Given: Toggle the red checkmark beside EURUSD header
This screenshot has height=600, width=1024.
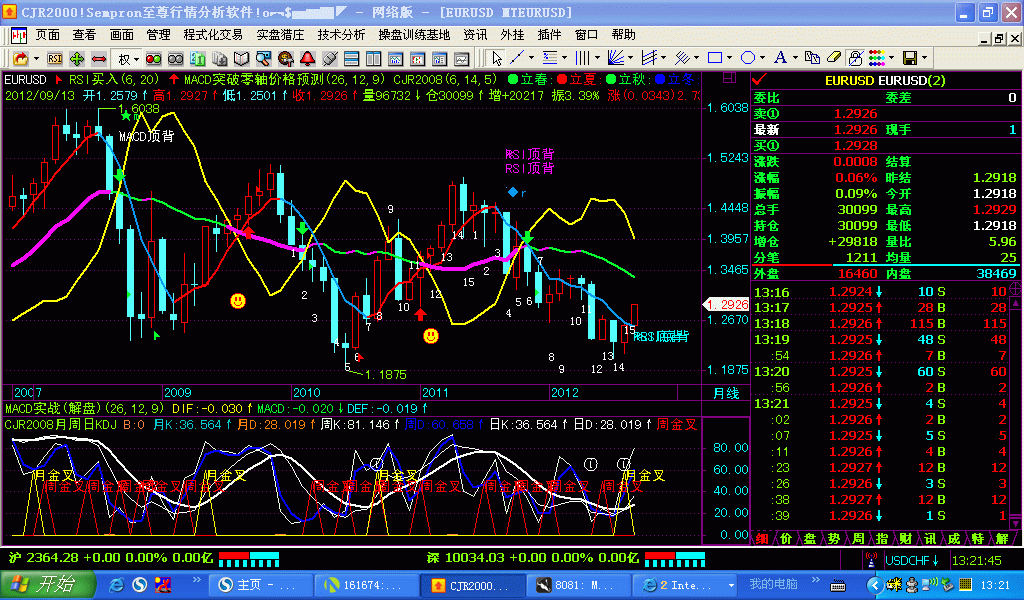Looking at the screenshot, I should (760, 80).
